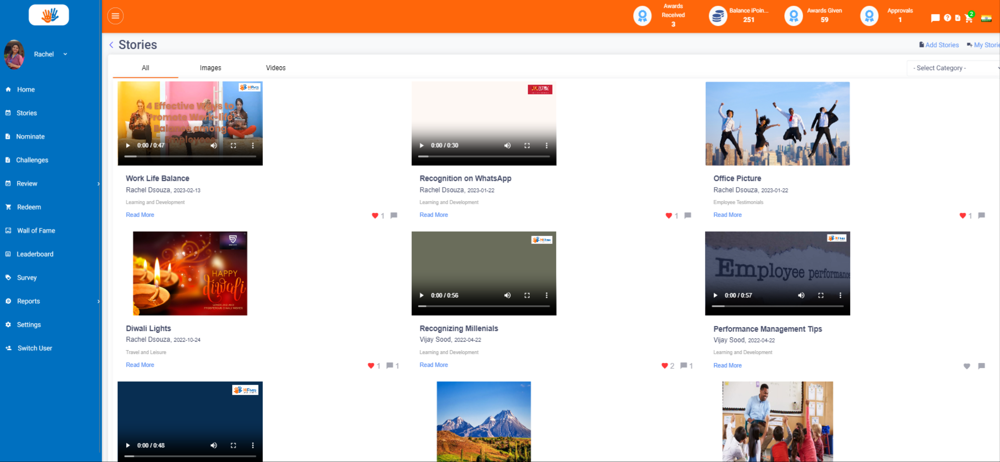The height and width of the screenshot is (462, 1000).
Task: Open the hamburger menu in the orange header
Action: tap(115, 16)
